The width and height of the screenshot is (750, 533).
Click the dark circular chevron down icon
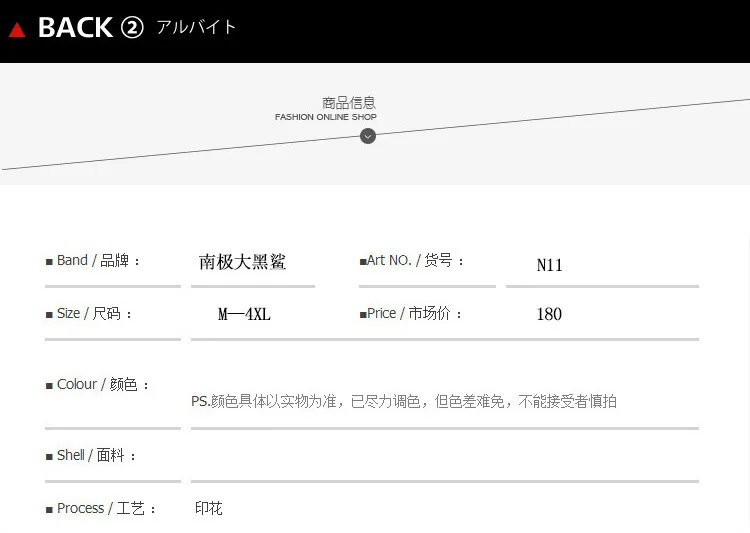coord(368,136)
